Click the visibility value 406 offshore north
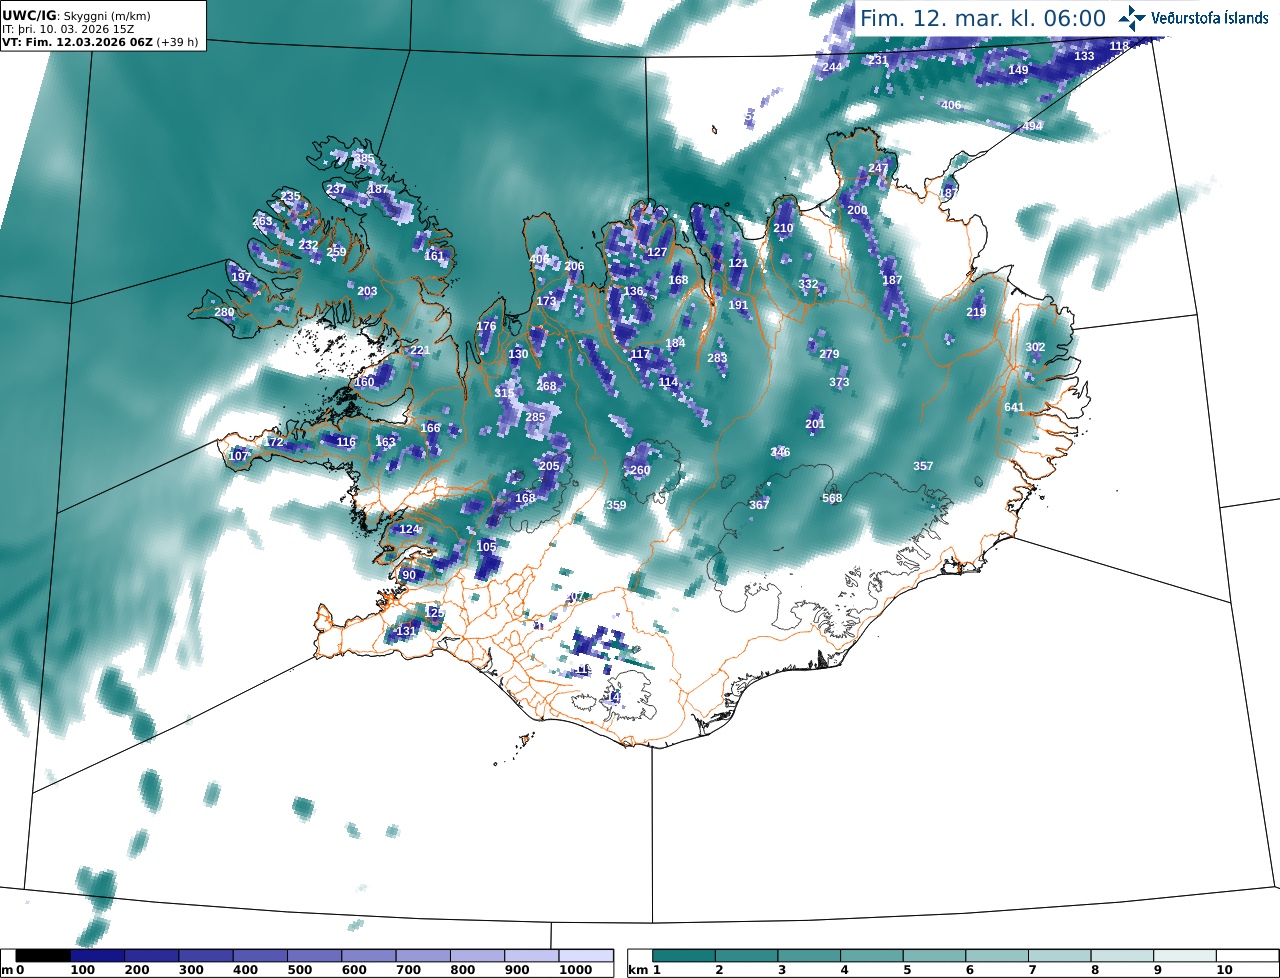Screen dimensions: 1280x978 (951, 105)
